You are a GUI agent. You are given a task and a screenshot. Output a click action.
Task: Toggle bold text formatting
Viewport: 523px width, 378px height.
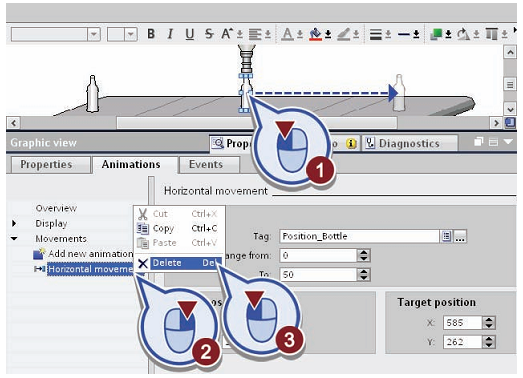[151, 34]
